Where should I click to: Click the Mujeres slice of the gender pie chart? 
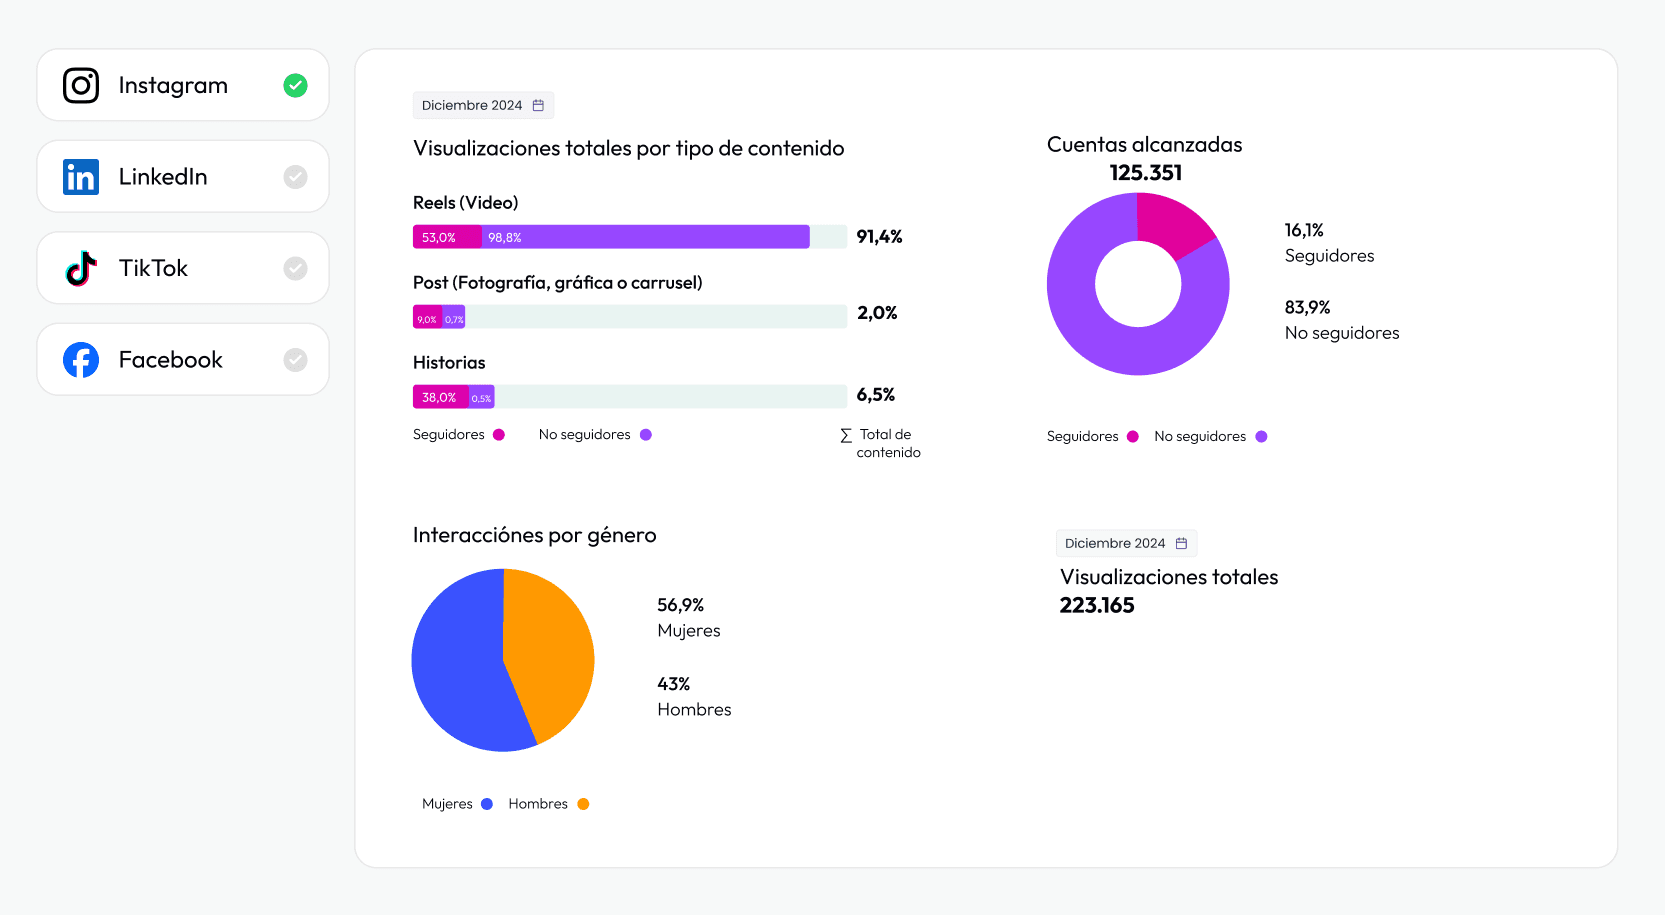(463, 660)
